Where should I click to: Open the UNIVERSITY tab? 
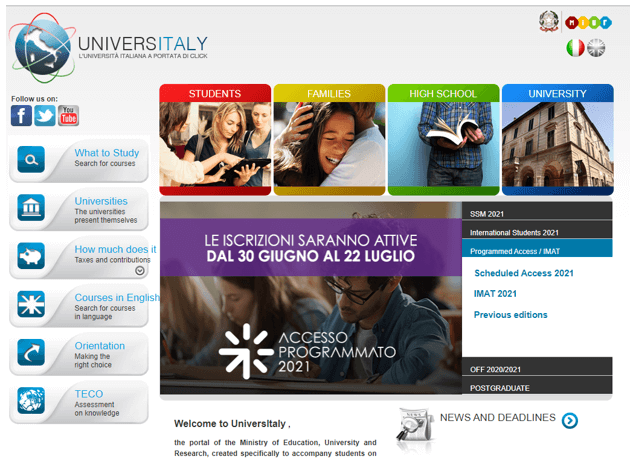pos(558,94)
